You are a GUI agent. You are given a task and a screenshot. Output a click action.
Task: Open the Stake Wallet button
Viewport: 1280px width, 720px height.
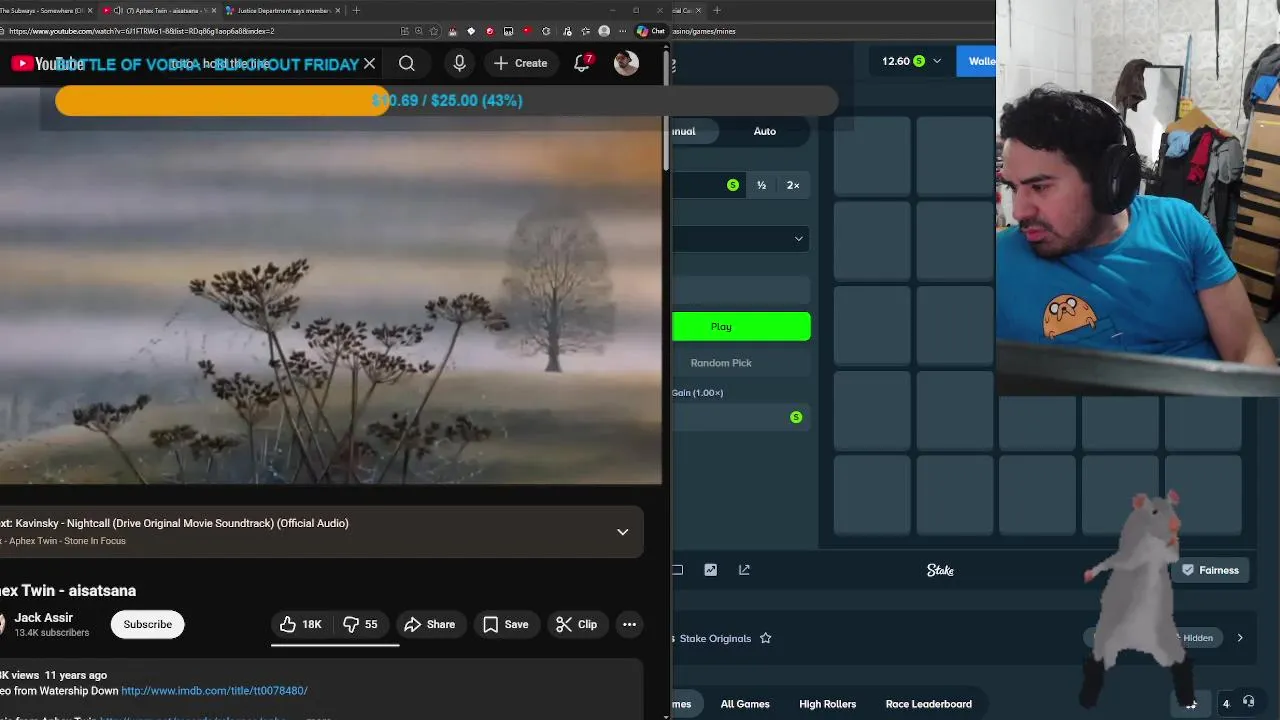point(977,61)
